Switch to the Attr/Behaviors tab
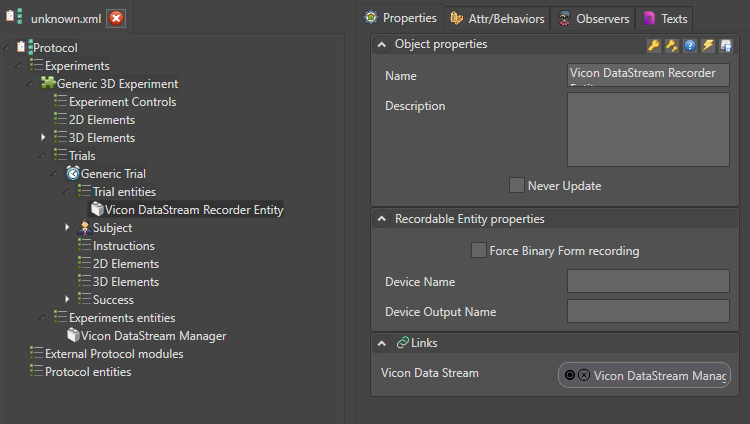This screenshot has width=750, height=424. 498,19
